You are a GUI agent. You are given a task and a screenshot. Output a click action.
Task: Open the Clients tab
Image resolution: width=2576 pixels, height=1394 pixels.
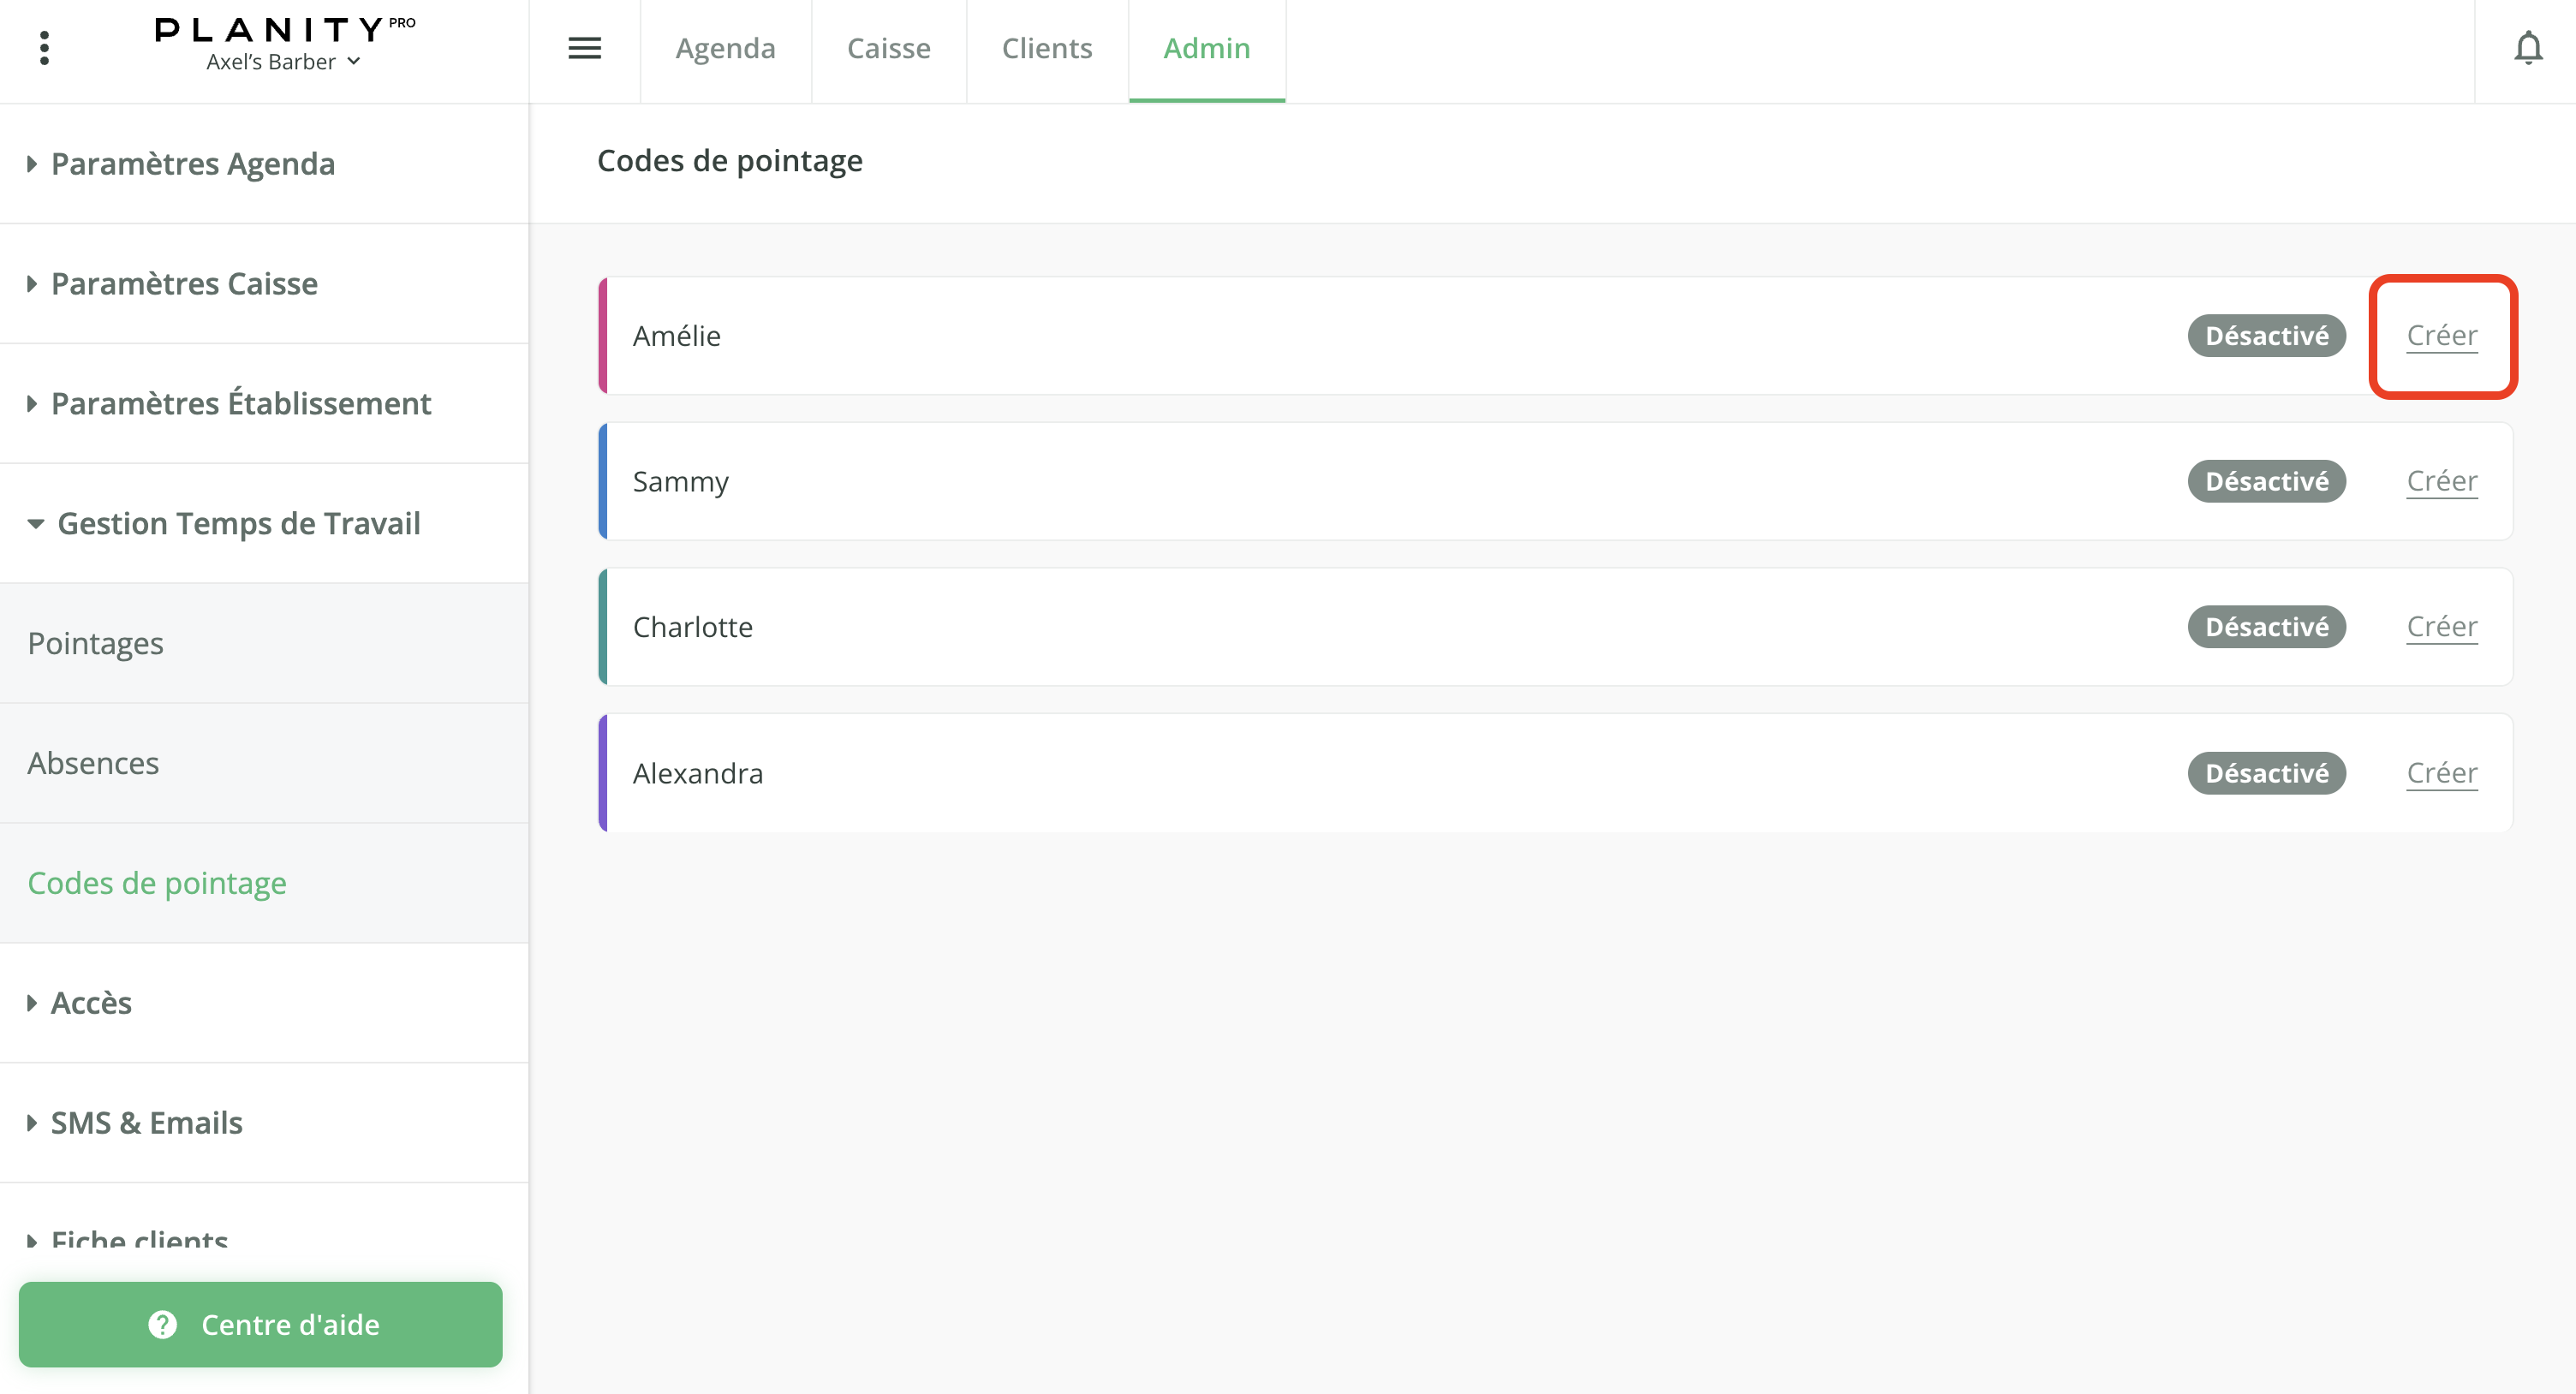tap(1046, 48)
